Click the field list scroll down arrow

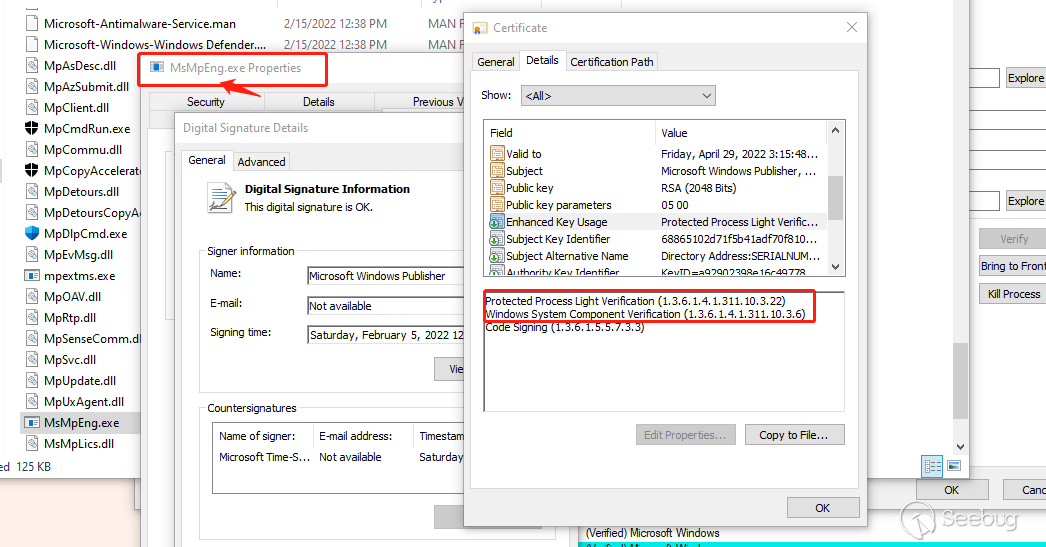[x=836, y=268]
